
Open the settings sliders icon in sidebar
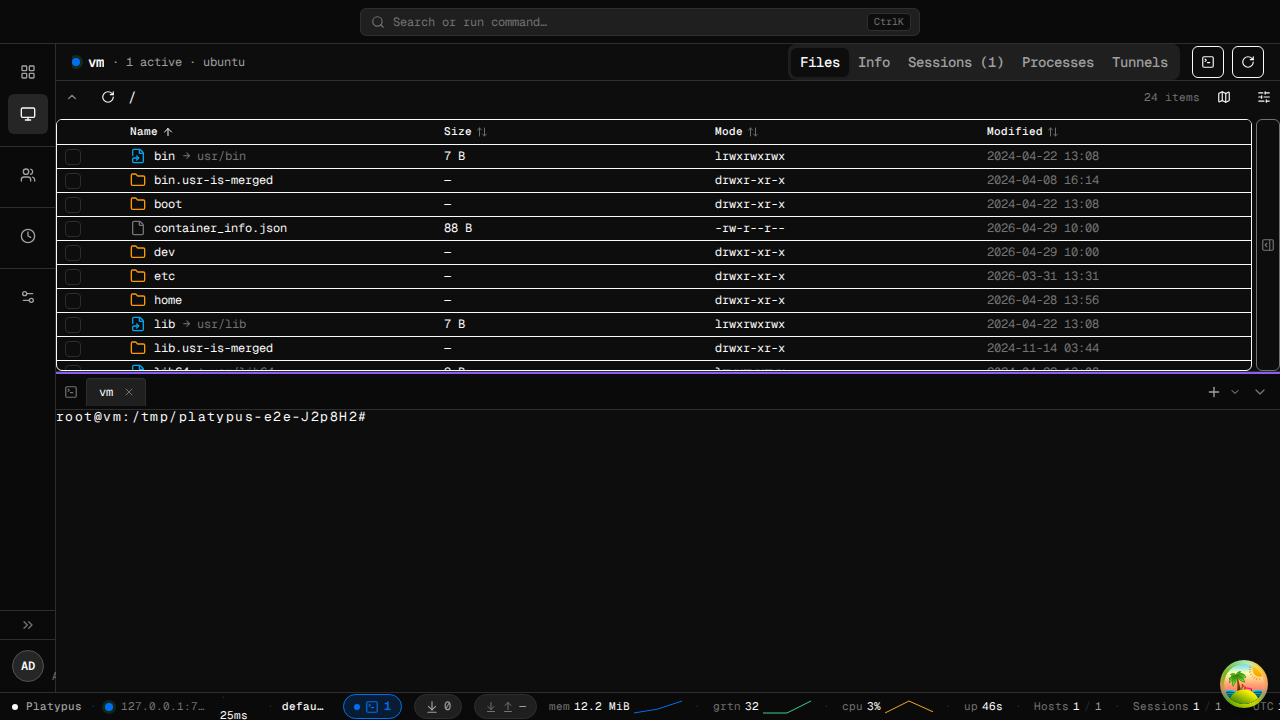(x=28, y=297)
